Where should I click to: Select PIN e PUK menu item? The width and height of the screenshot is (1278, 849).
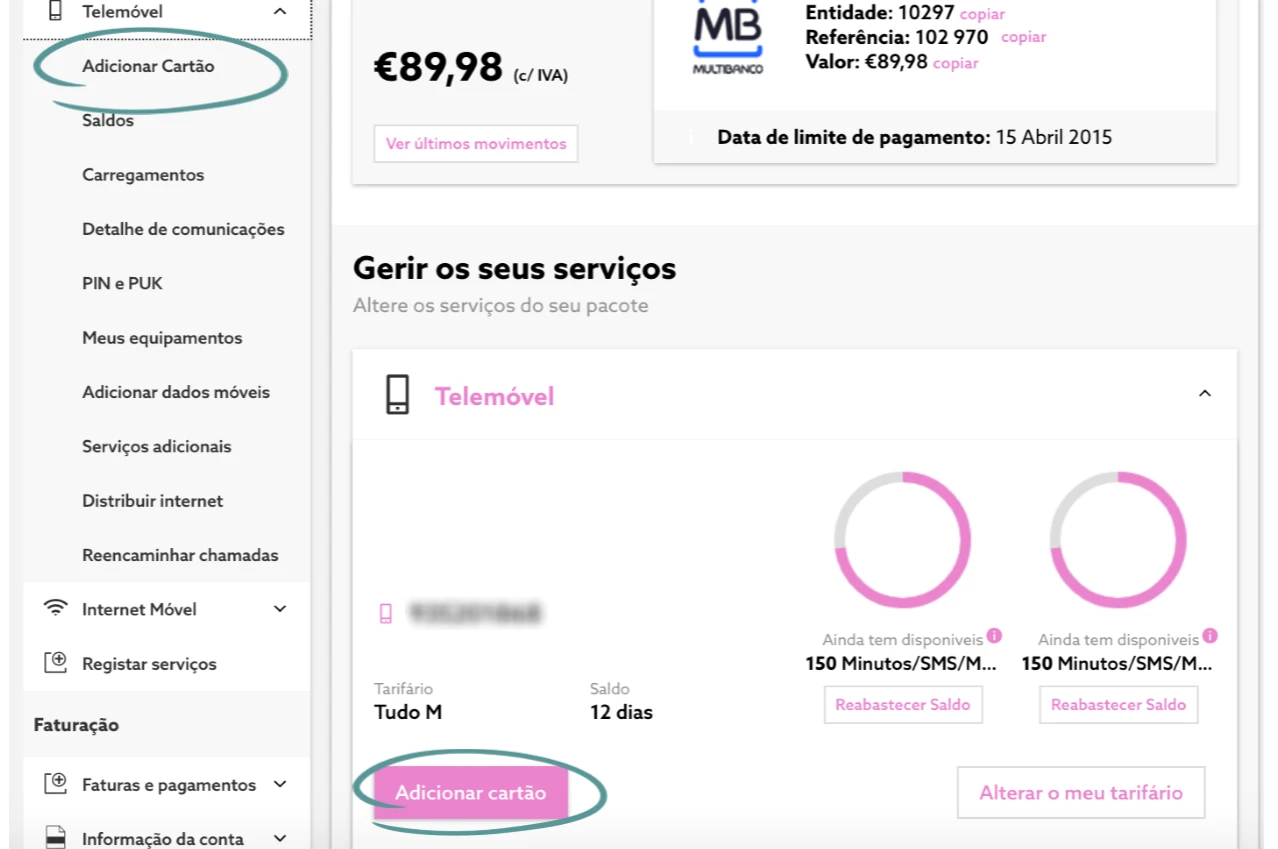(x=122, y=284)
